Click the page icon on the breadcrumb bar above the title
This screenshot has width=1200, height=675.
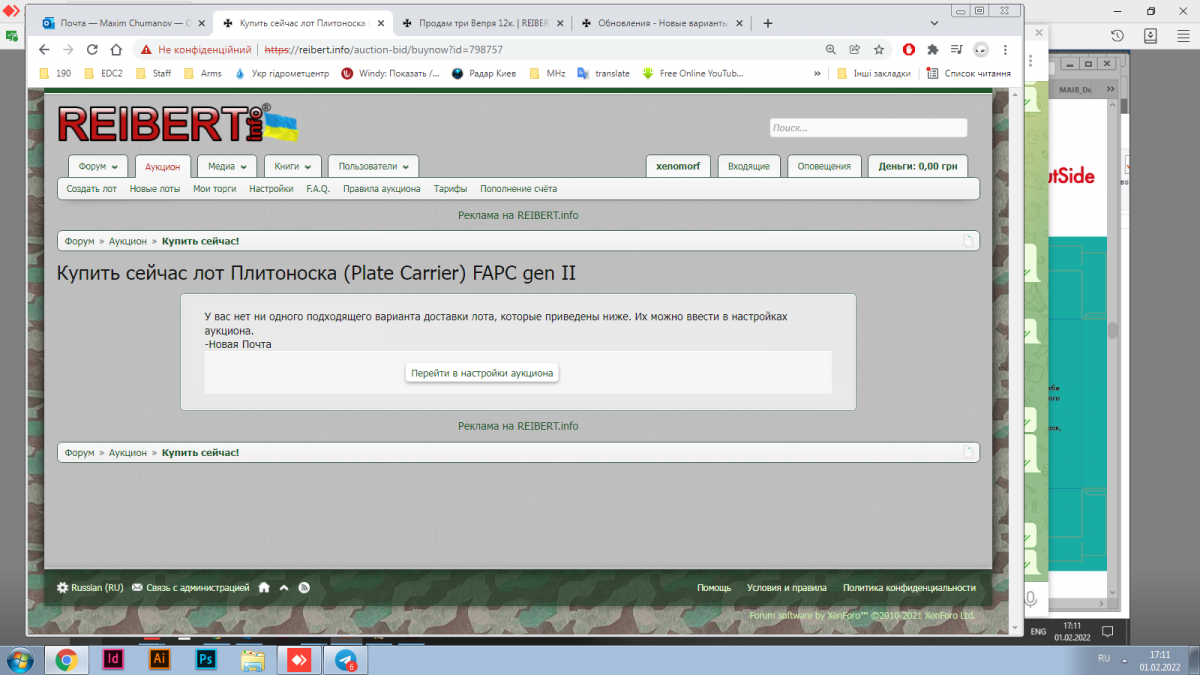point(968,241)
